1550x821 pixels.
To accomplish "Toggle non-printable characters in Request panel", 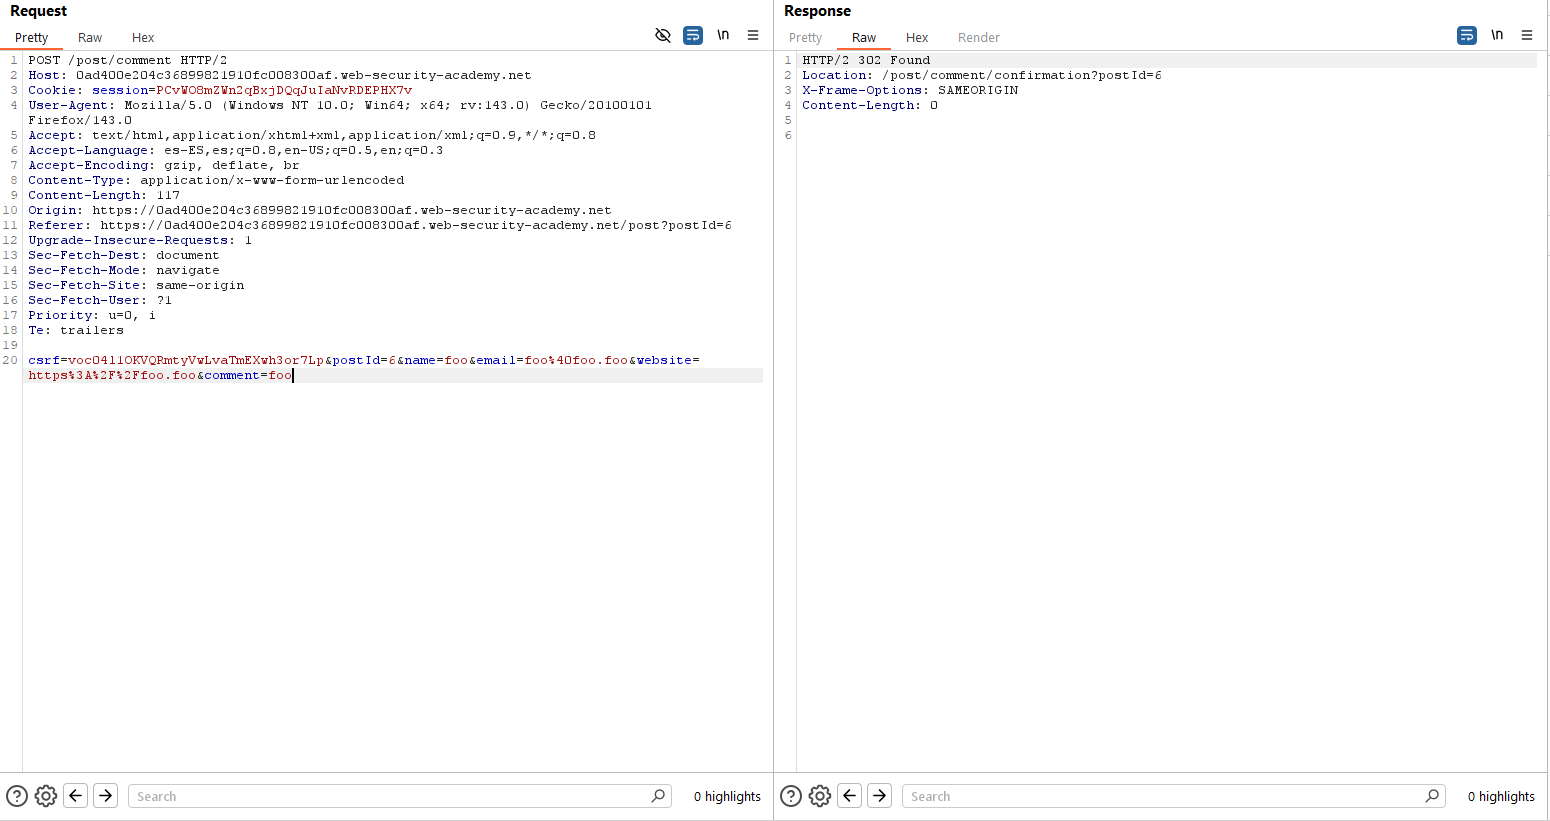I will click(x=723, y=36).
